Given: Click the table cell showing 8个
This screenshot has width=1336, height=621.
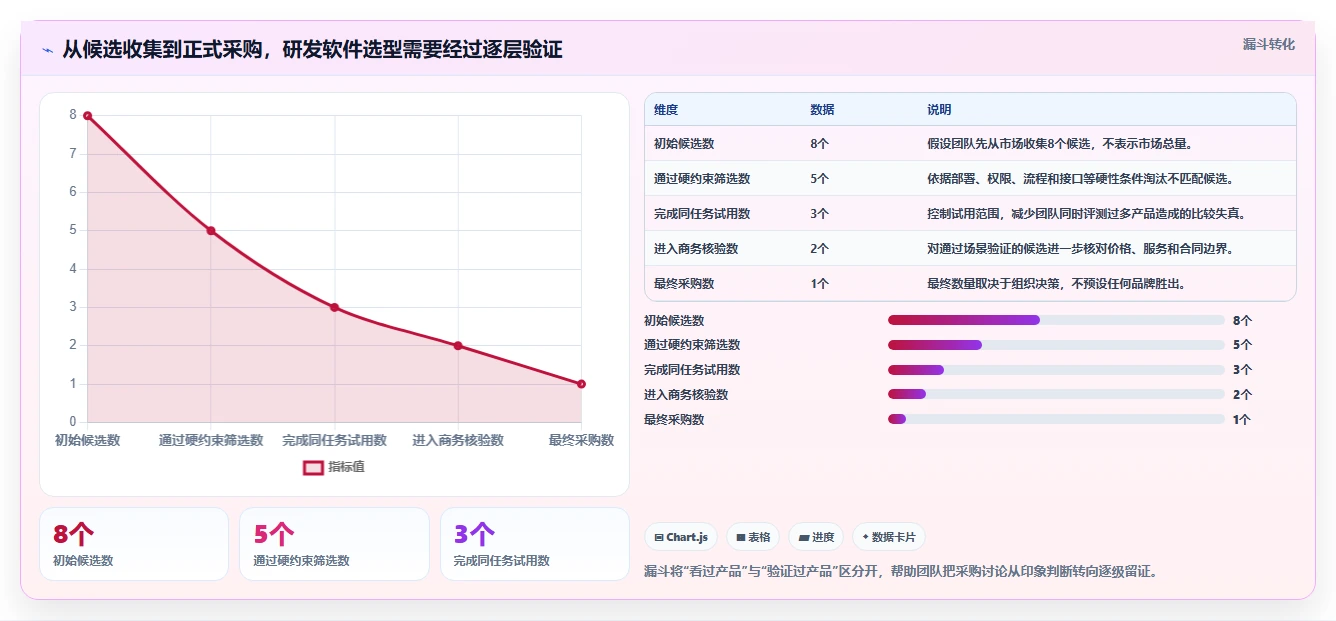Looking at the screenshot, I should [x=819, y=144].
